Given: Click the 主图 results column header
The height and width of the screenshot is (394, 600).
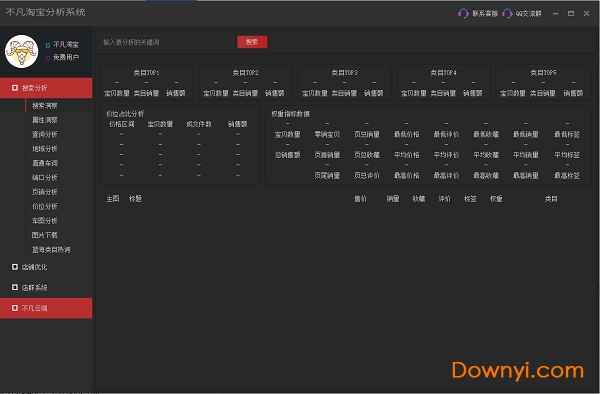Looking at the screenshot, I should 113,199.
